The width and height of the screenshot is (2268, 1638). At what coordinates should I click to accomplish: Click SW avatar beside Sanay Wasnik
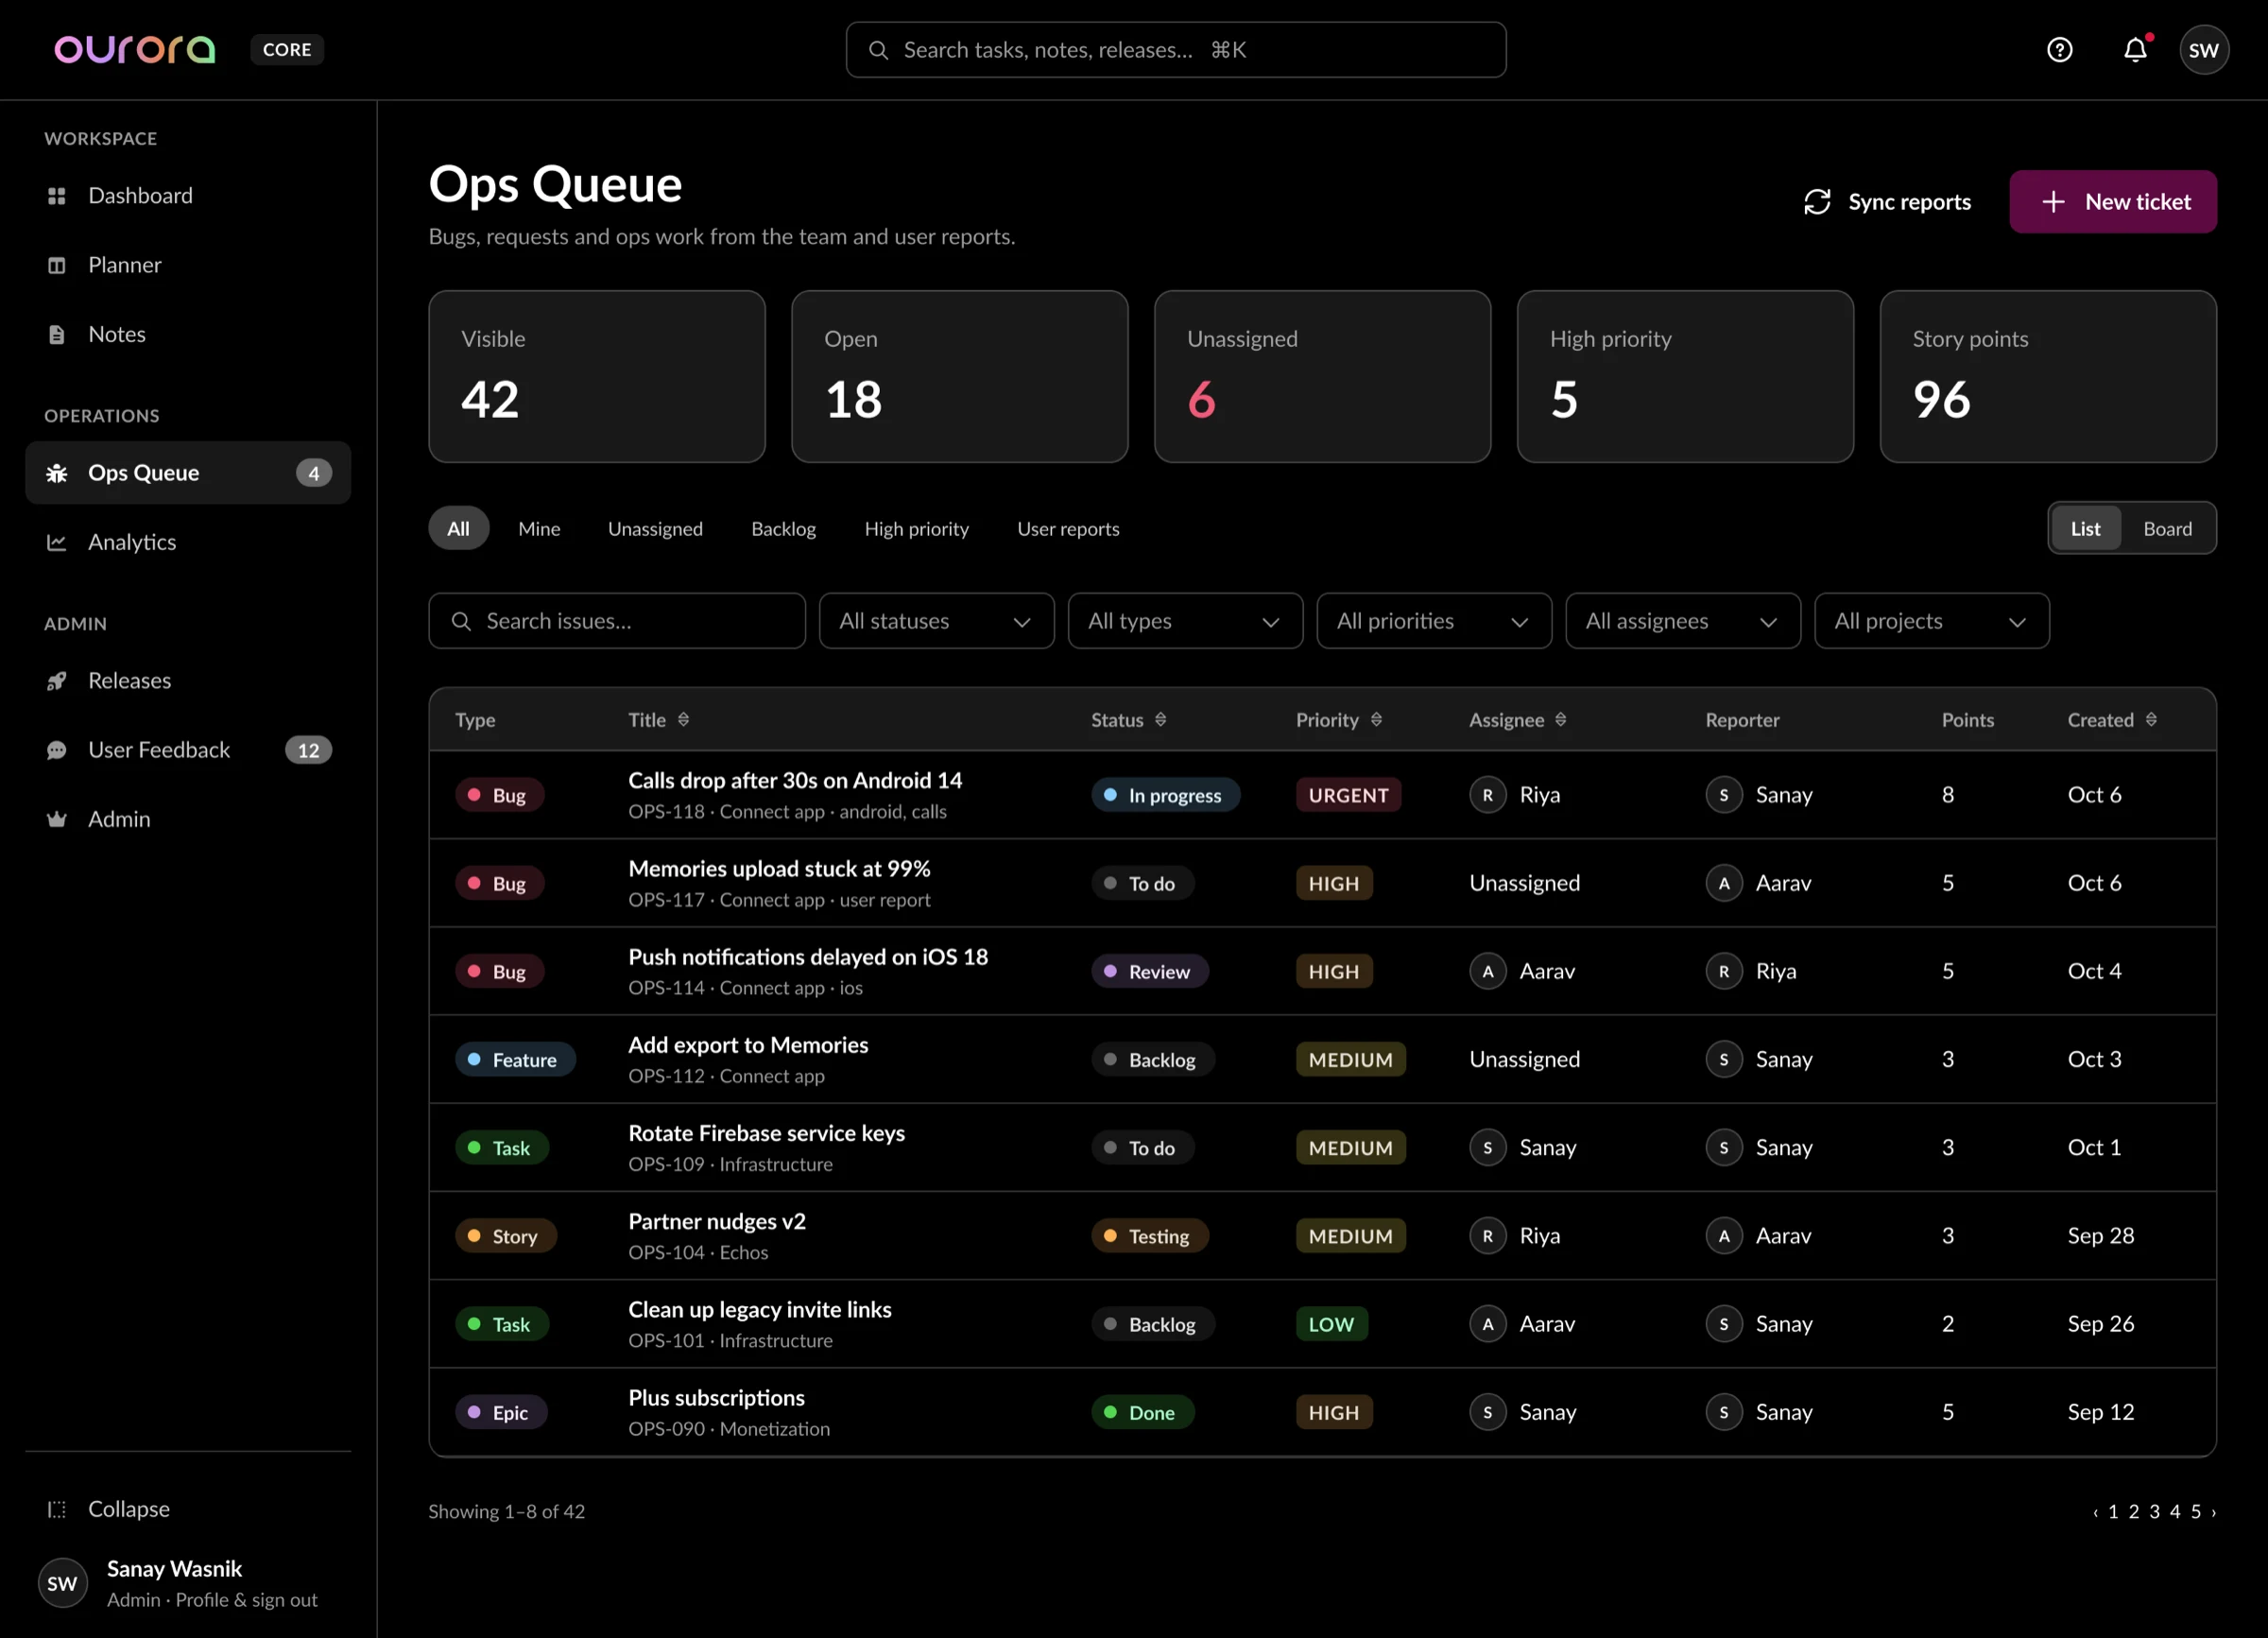point(62,1583)
